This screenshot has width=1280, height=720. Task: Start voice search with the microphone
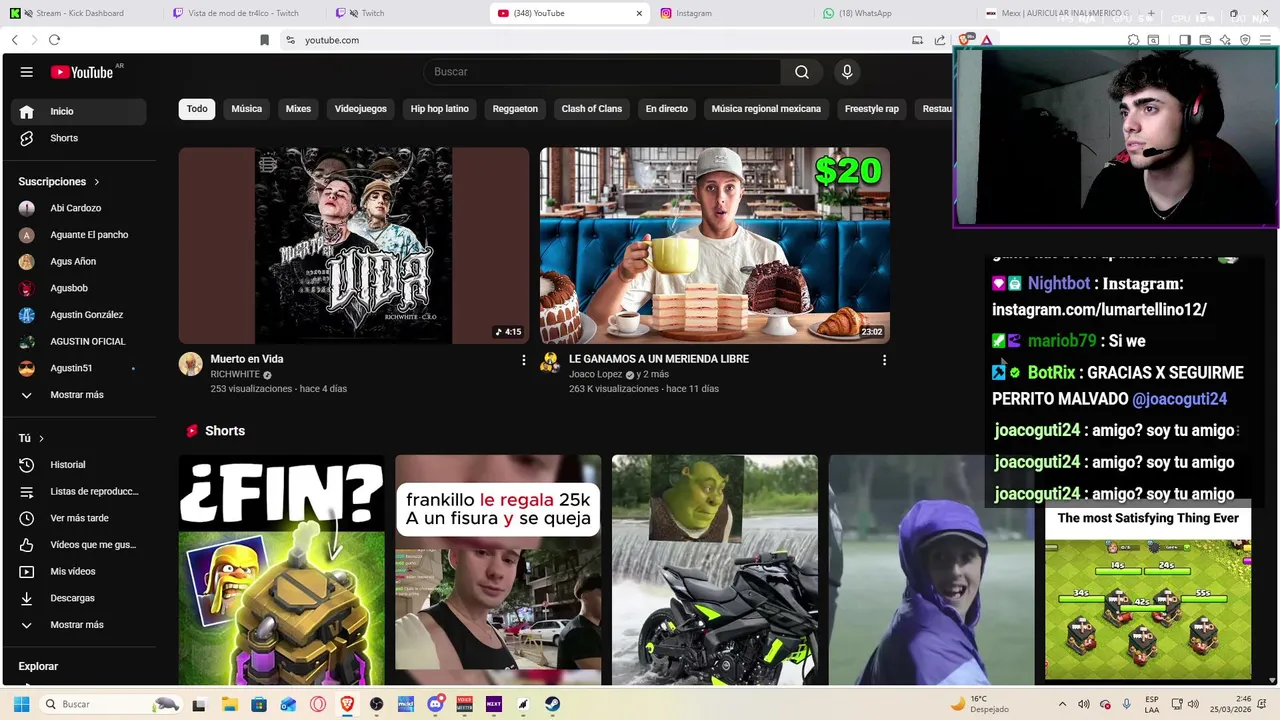[847, 72]
